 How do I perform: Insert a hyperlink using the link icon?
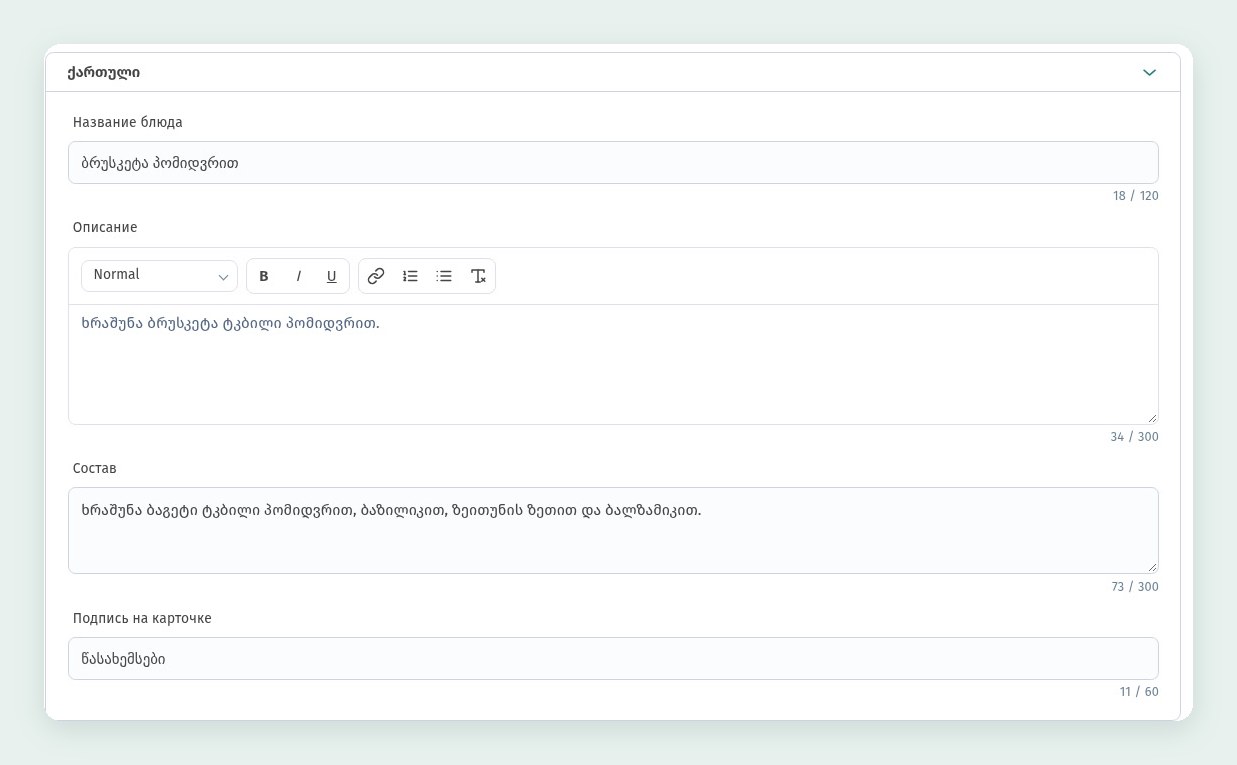pos(376,276)
